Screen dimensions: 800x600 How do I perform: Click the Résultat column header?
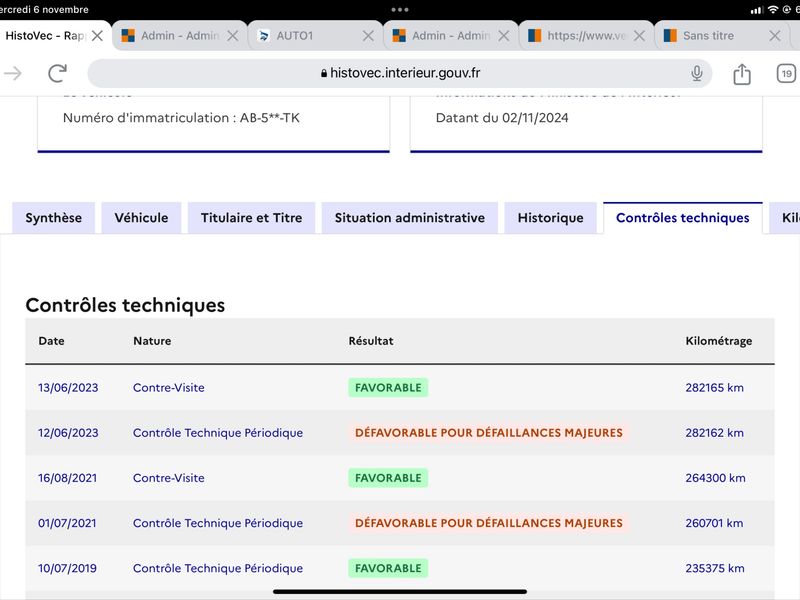(371, 341)
